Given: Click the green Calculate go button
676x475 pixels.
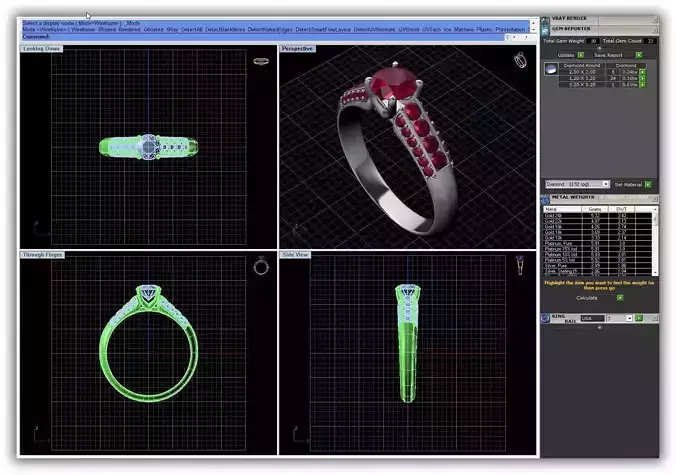Looking at the screenshot, I should point(620,298).
